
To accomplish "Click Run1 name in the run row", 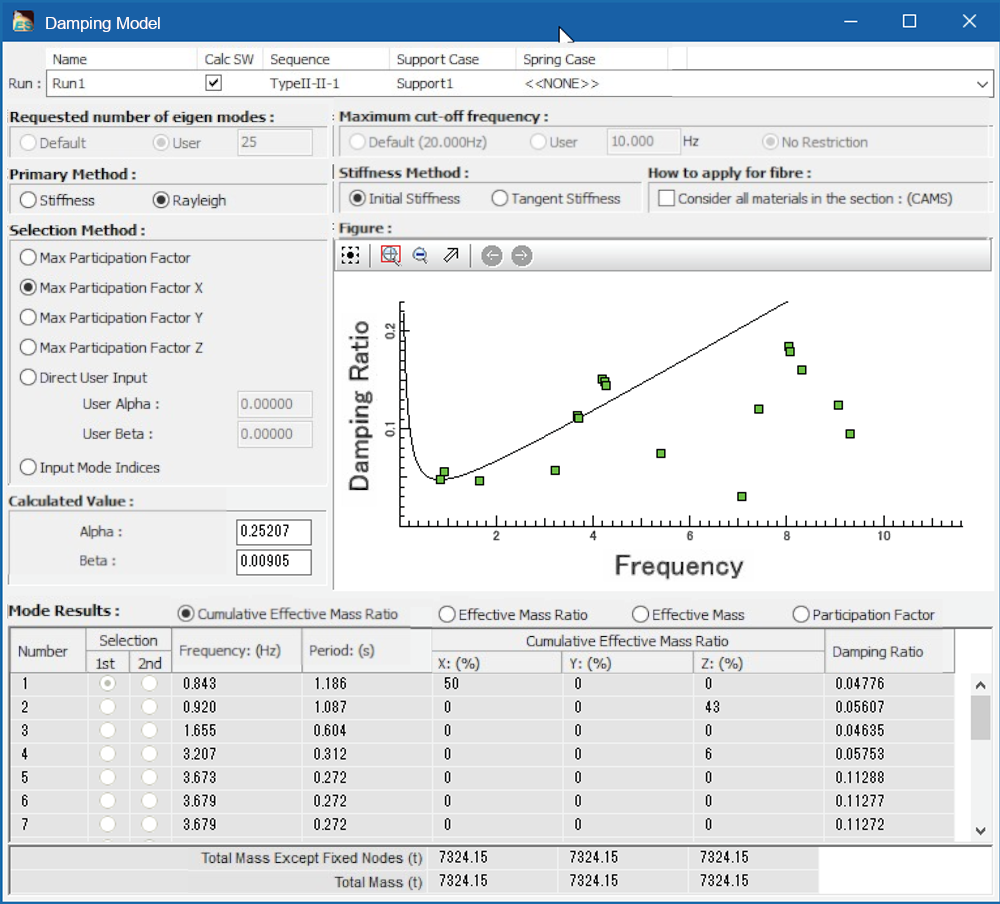I will (68, 84).
